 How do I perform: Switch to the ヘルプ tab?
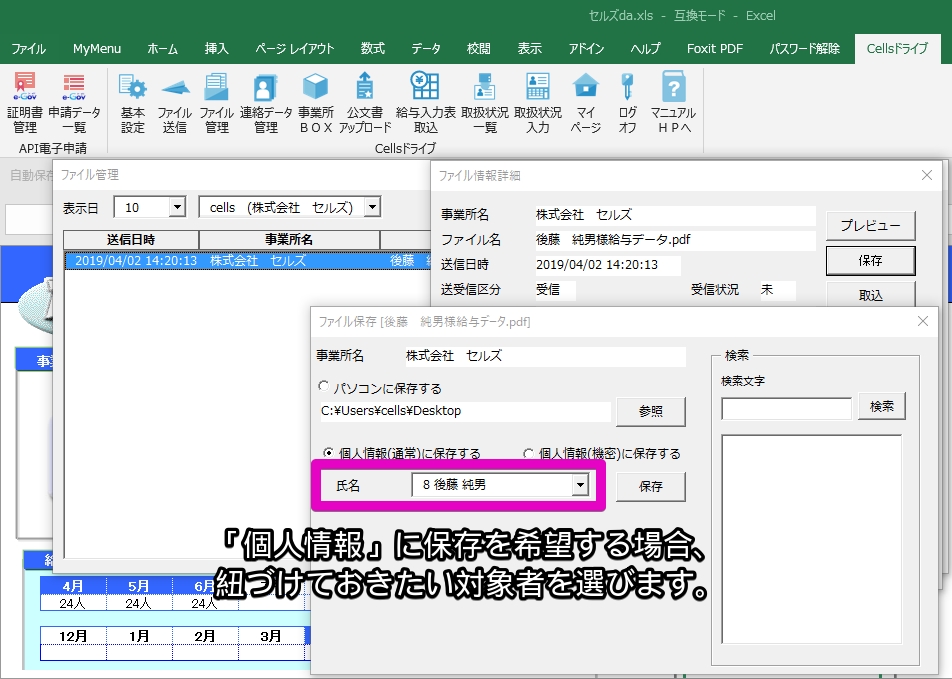click(645, 49)
